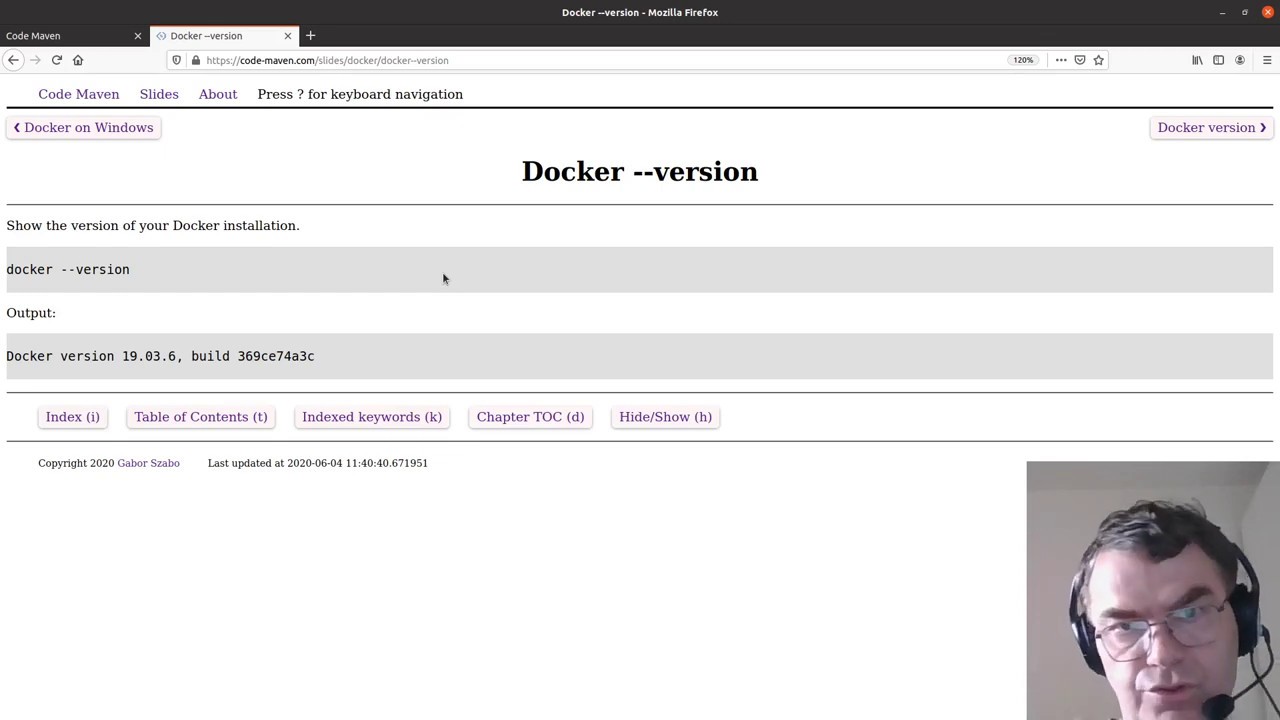This screenshot has height=720, width=1280.
Task: Close the Docker --version tab
Action: 288,36
